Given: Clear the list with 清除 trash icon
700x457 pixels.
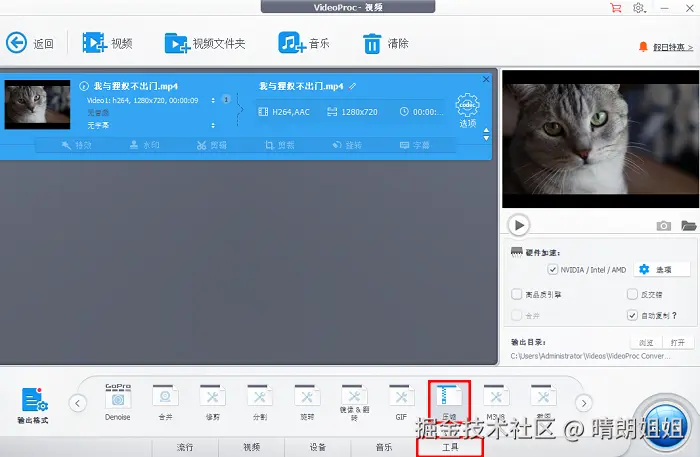Looking at the screenshot, I should point(372,44).
